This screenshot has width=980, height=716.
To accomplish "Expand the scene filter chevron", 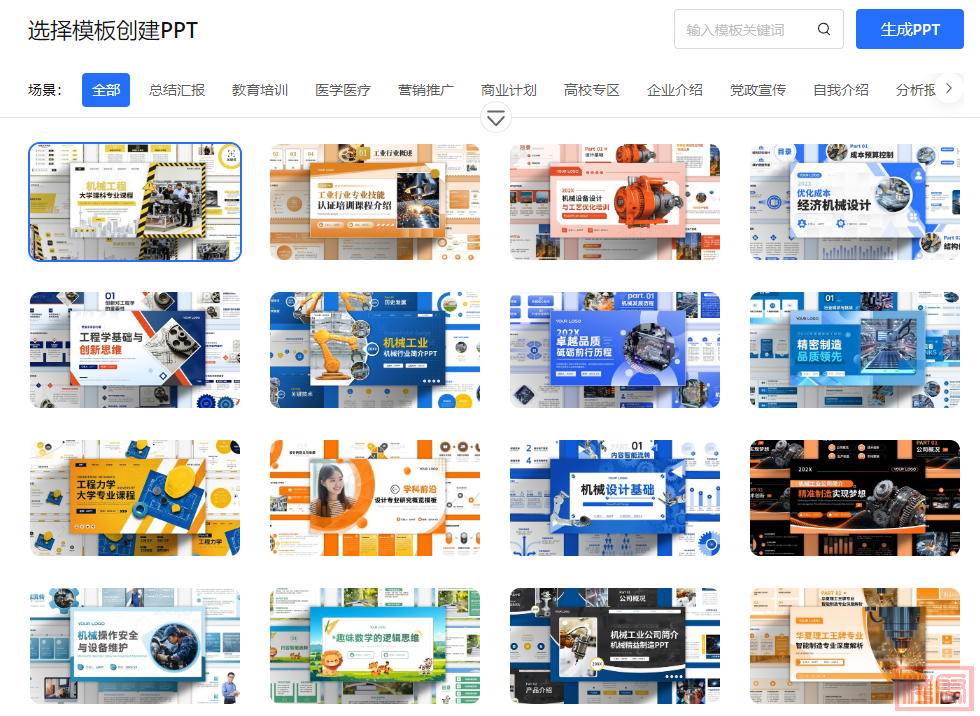I will click(x=497, y=118).
